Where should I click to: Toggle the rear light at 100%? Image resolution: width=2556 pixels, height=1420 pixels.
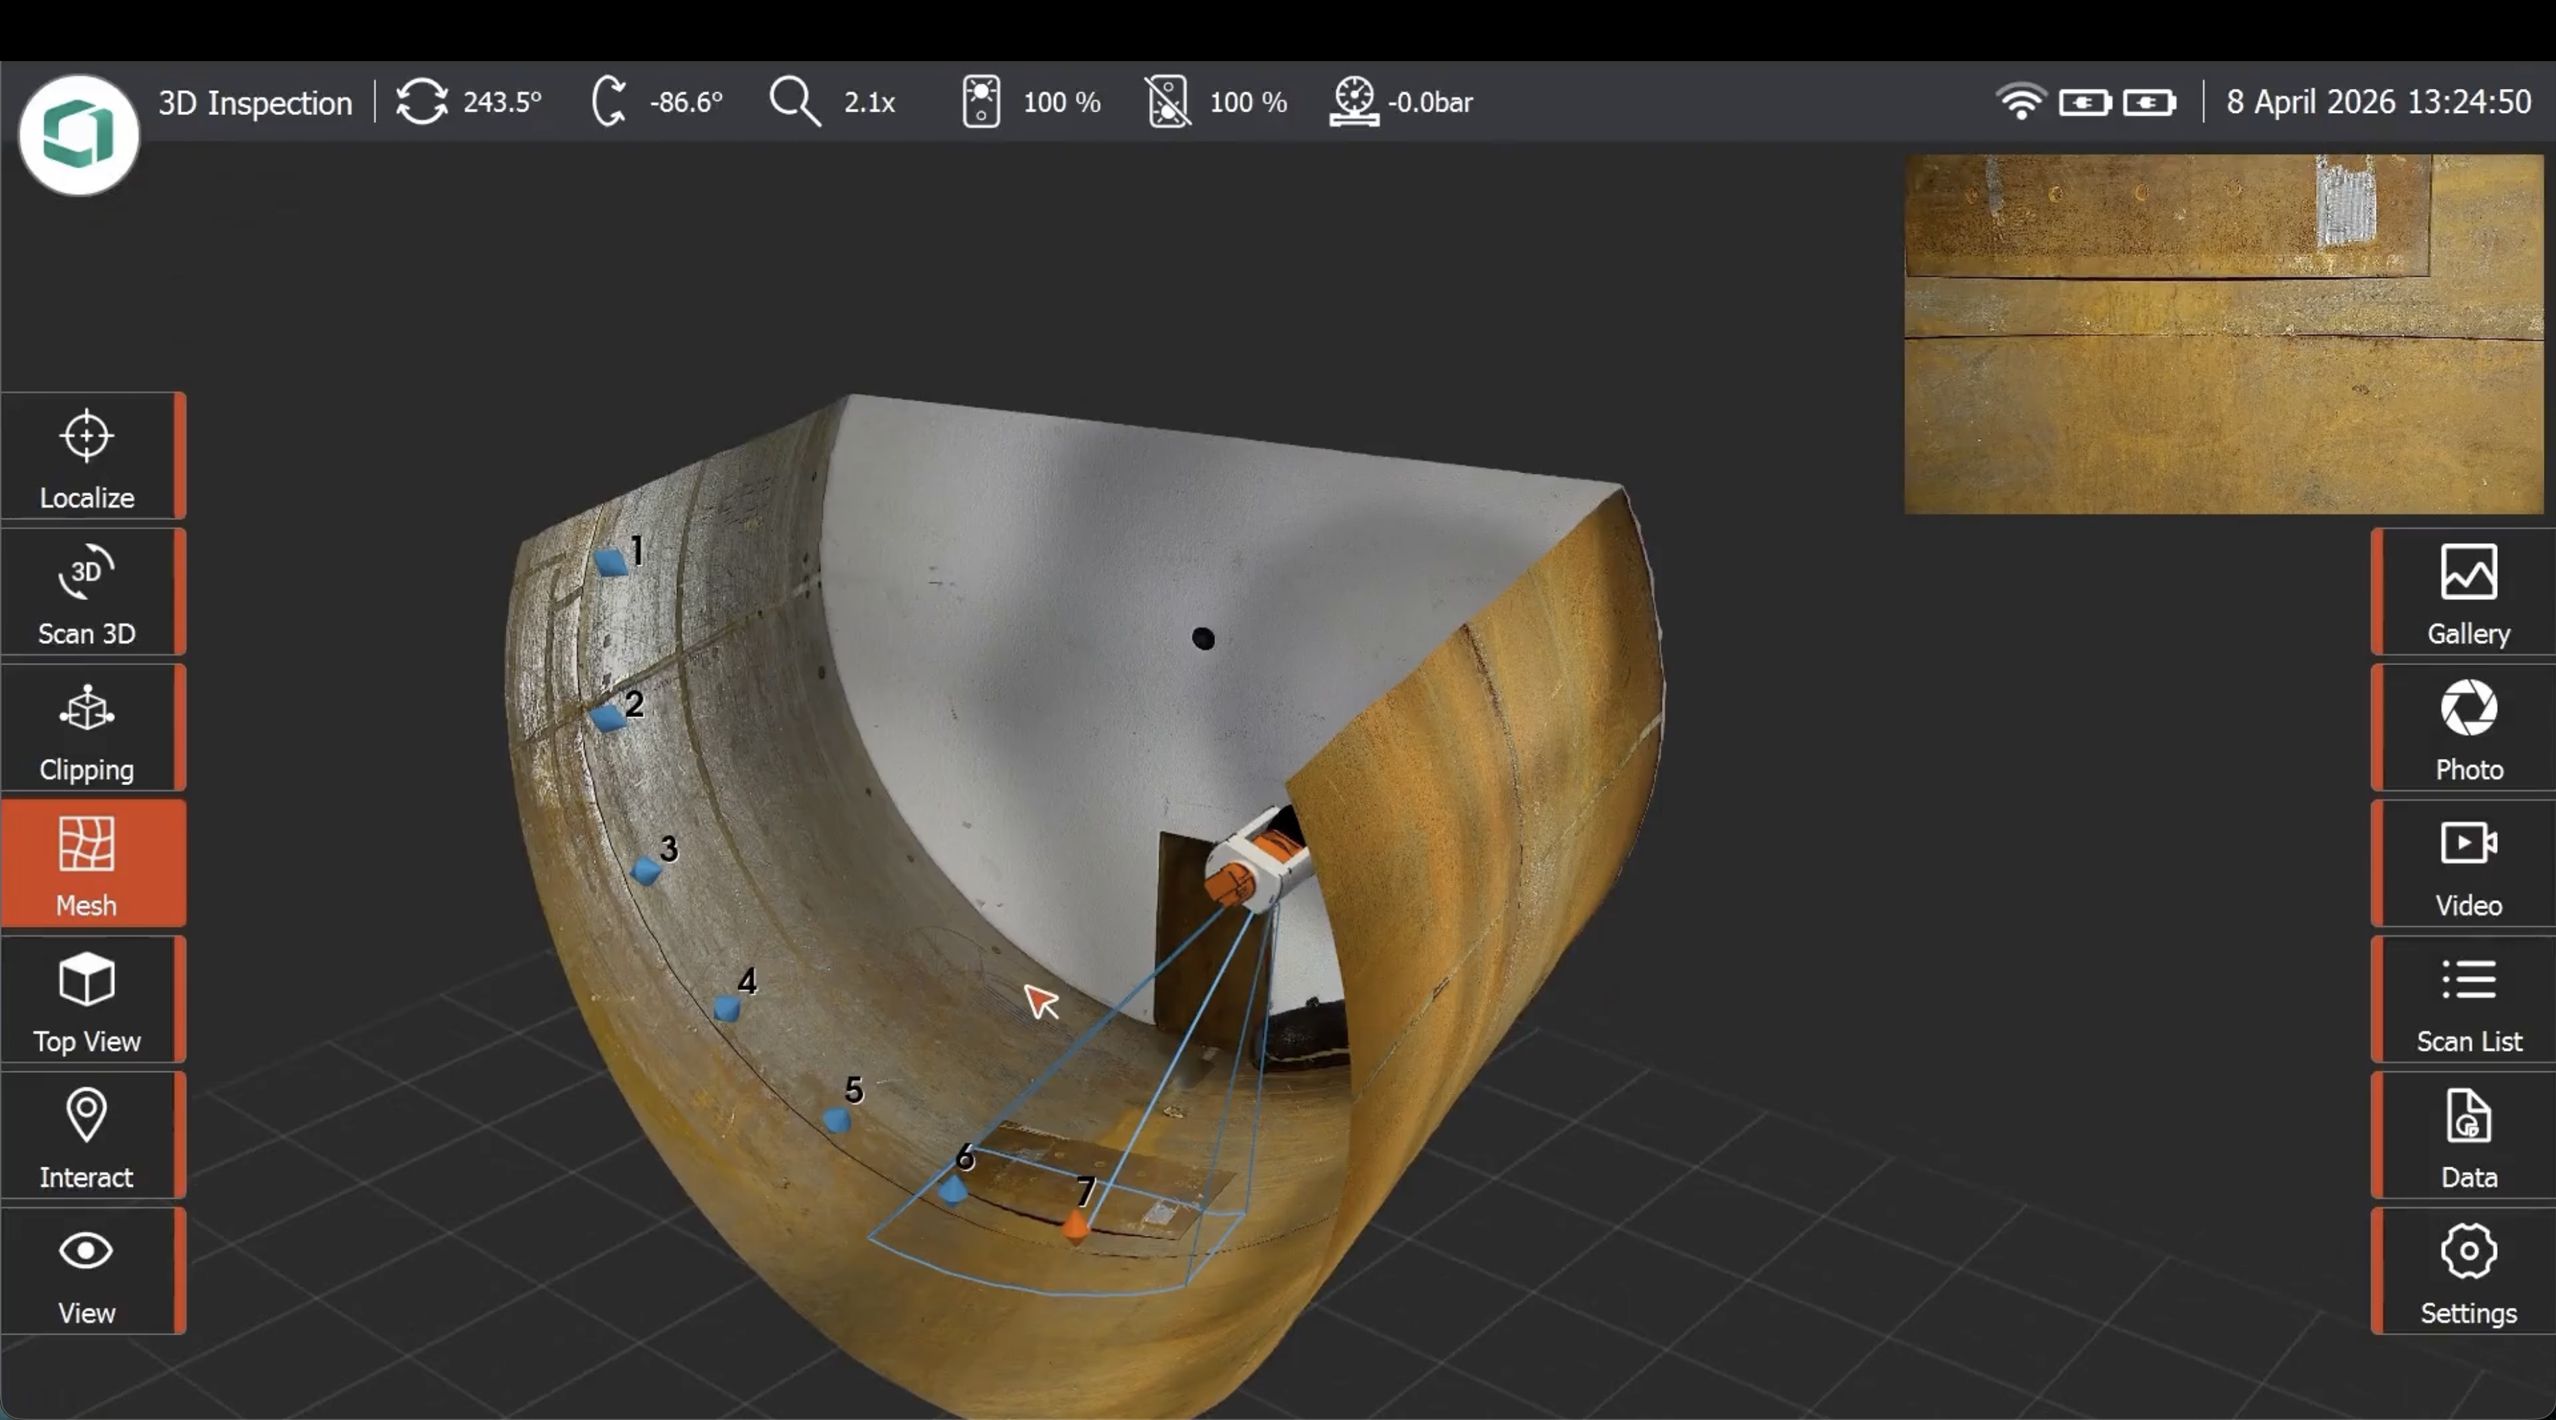1213,100
